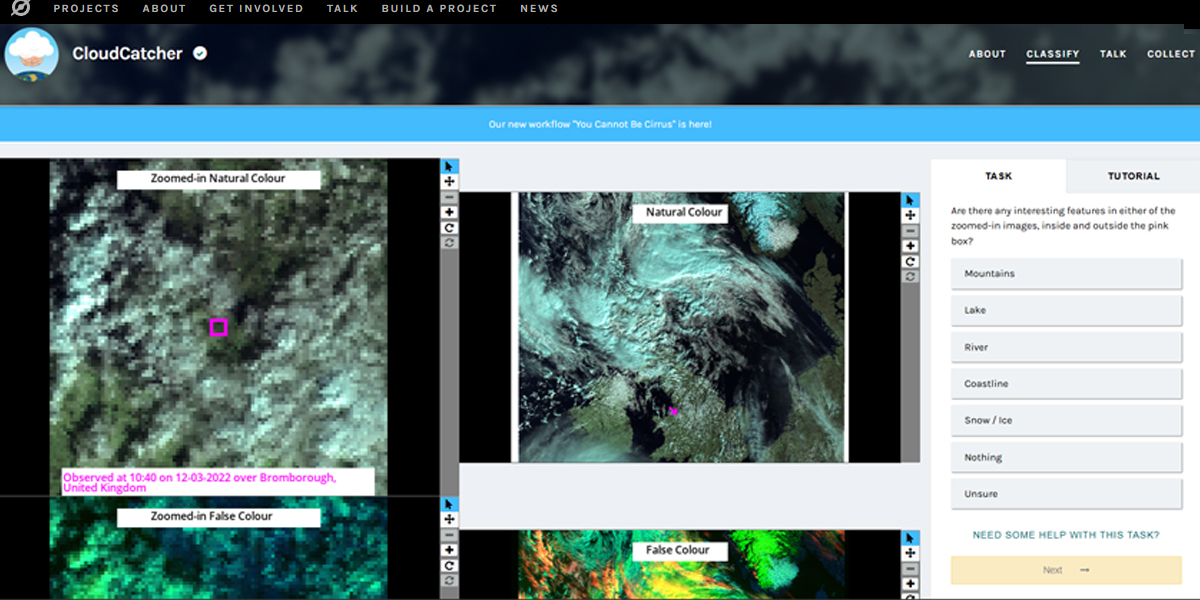1200x600 pixels.
Task: Click the 'Zoomed-in Natural Colour' label
Action: [218, 179]
